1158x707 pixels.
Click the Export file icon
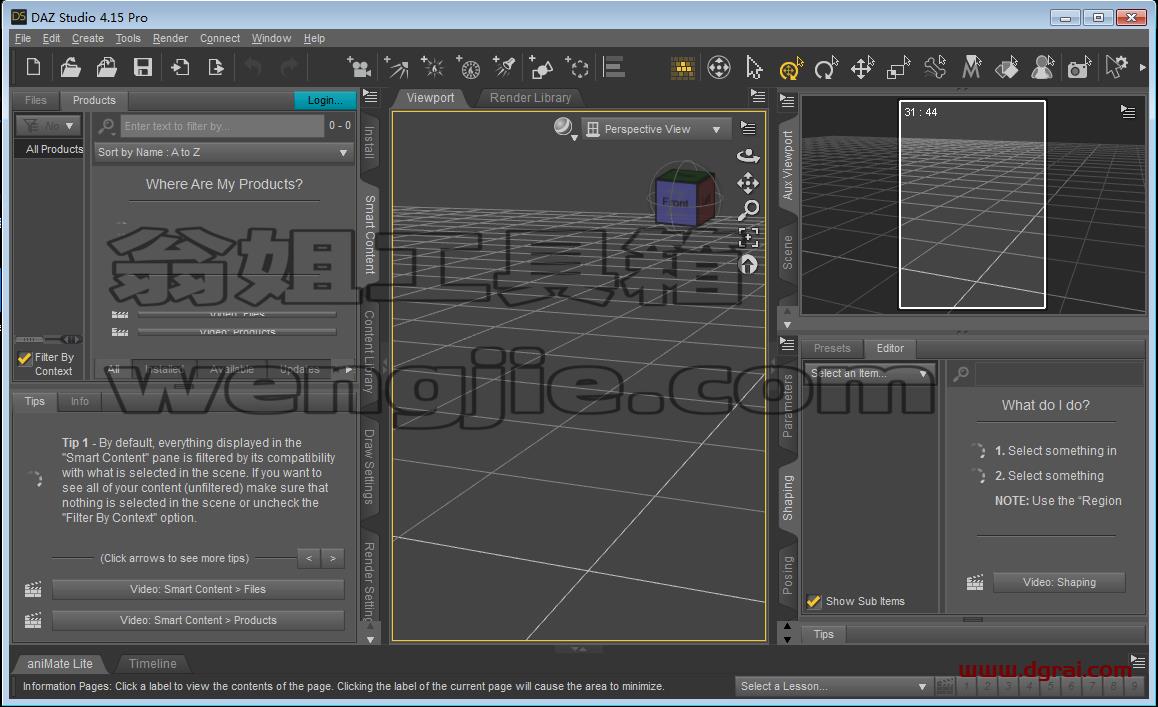tap(216, 67)
